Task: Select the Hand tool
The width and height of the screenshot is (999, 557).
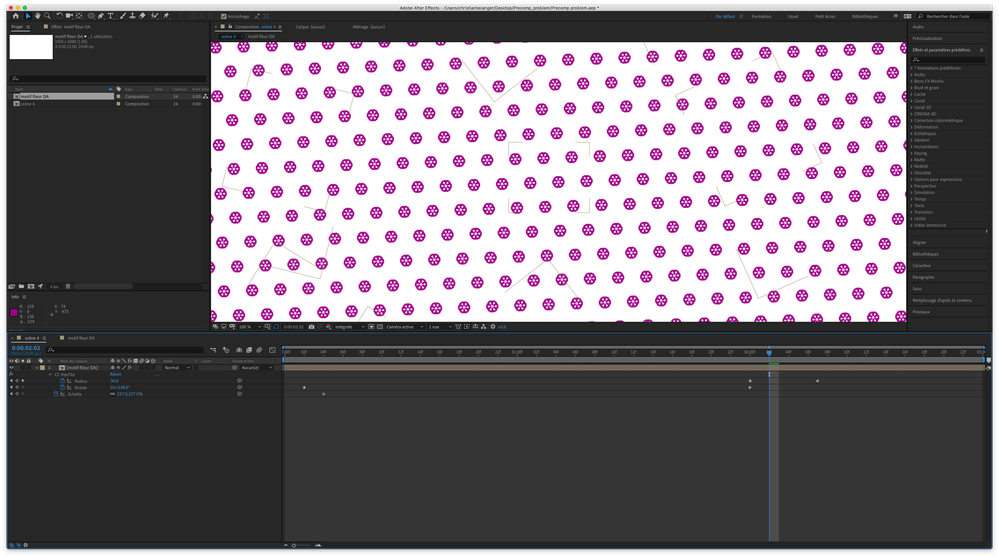Action: (38, 16)
